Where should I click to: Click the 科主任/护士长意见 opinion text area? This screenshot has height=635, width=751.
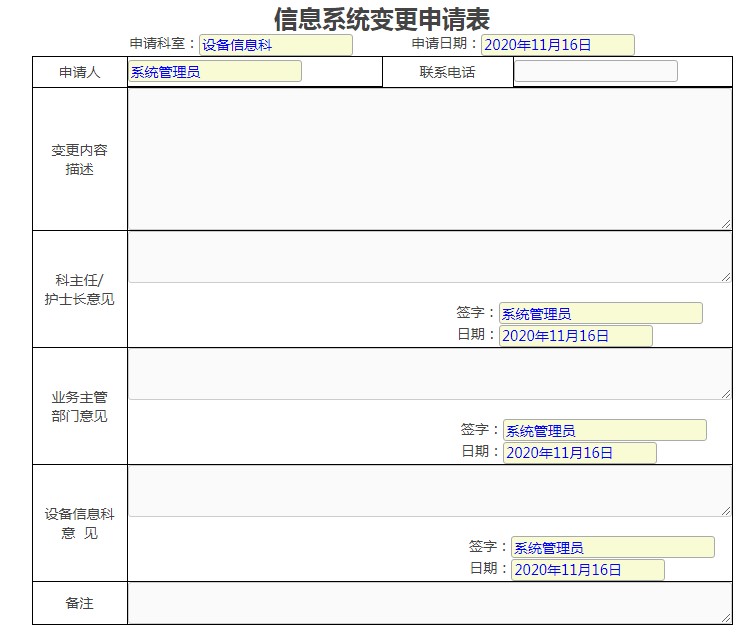click(x=429, y=258)
